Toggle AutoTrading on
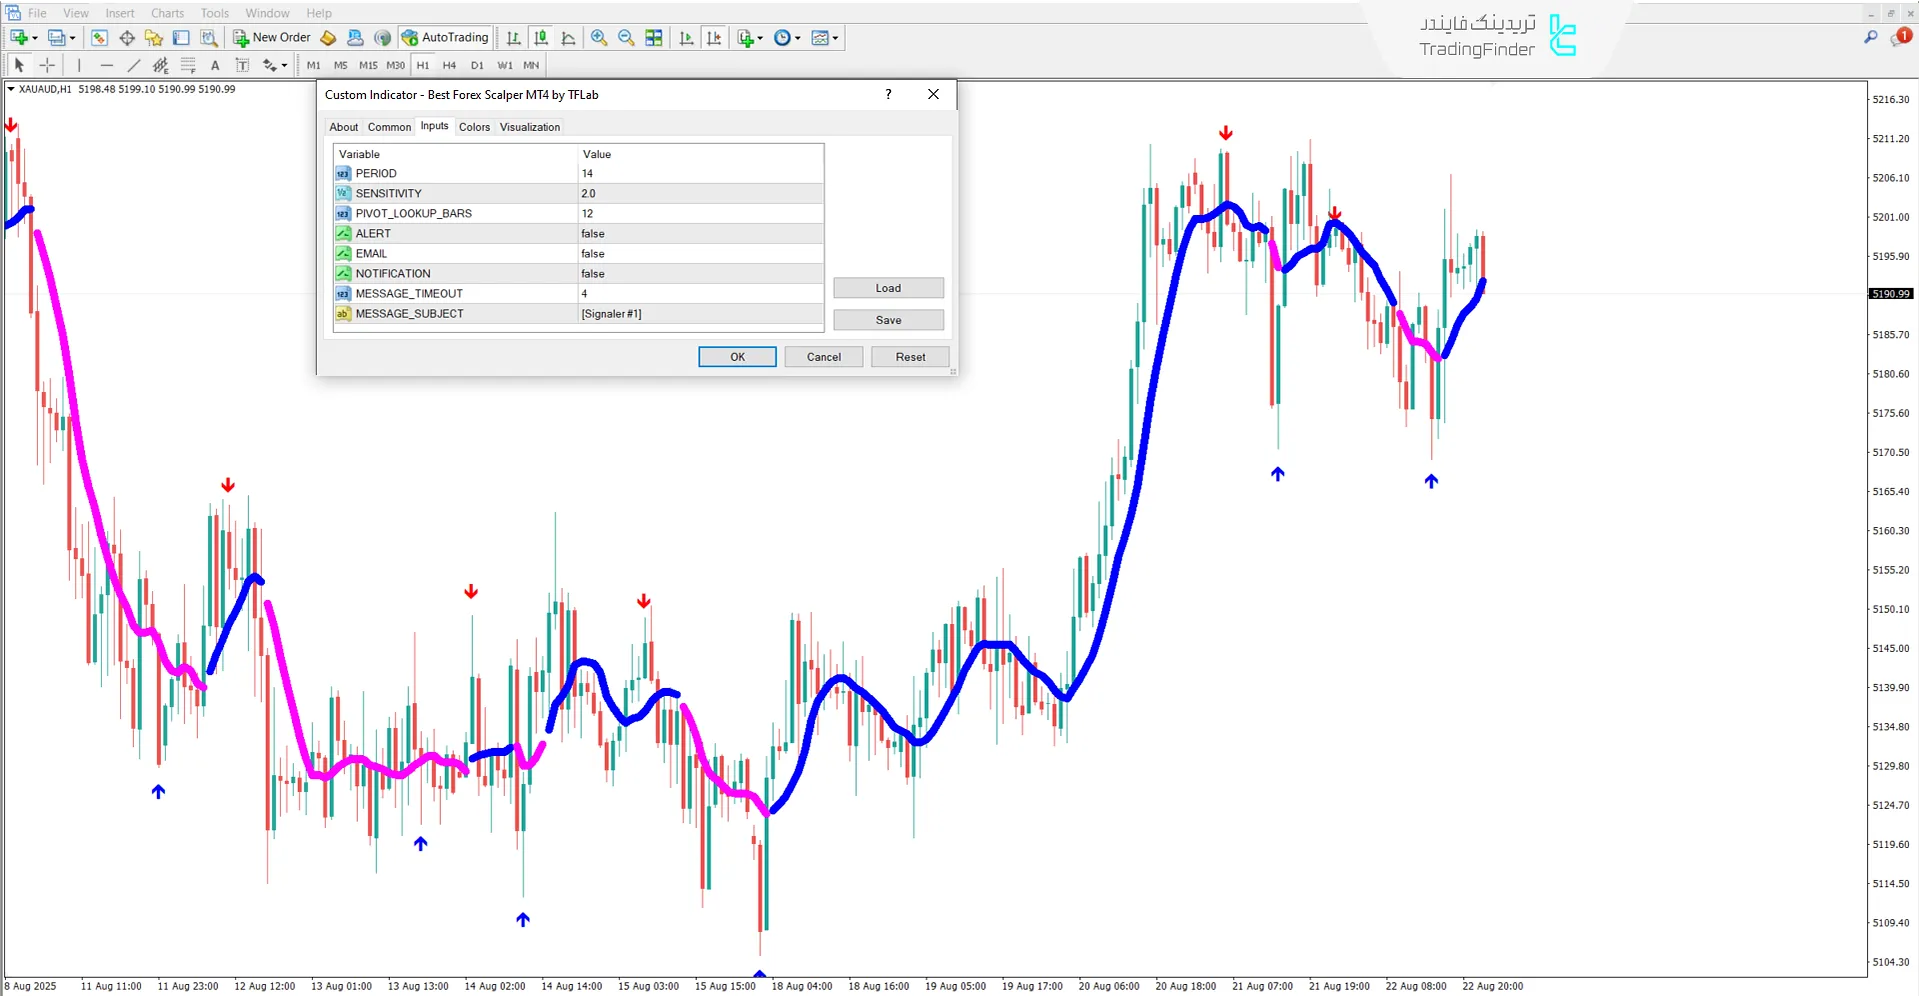This screenshot has height=996, width=1919. click(445, 37)
